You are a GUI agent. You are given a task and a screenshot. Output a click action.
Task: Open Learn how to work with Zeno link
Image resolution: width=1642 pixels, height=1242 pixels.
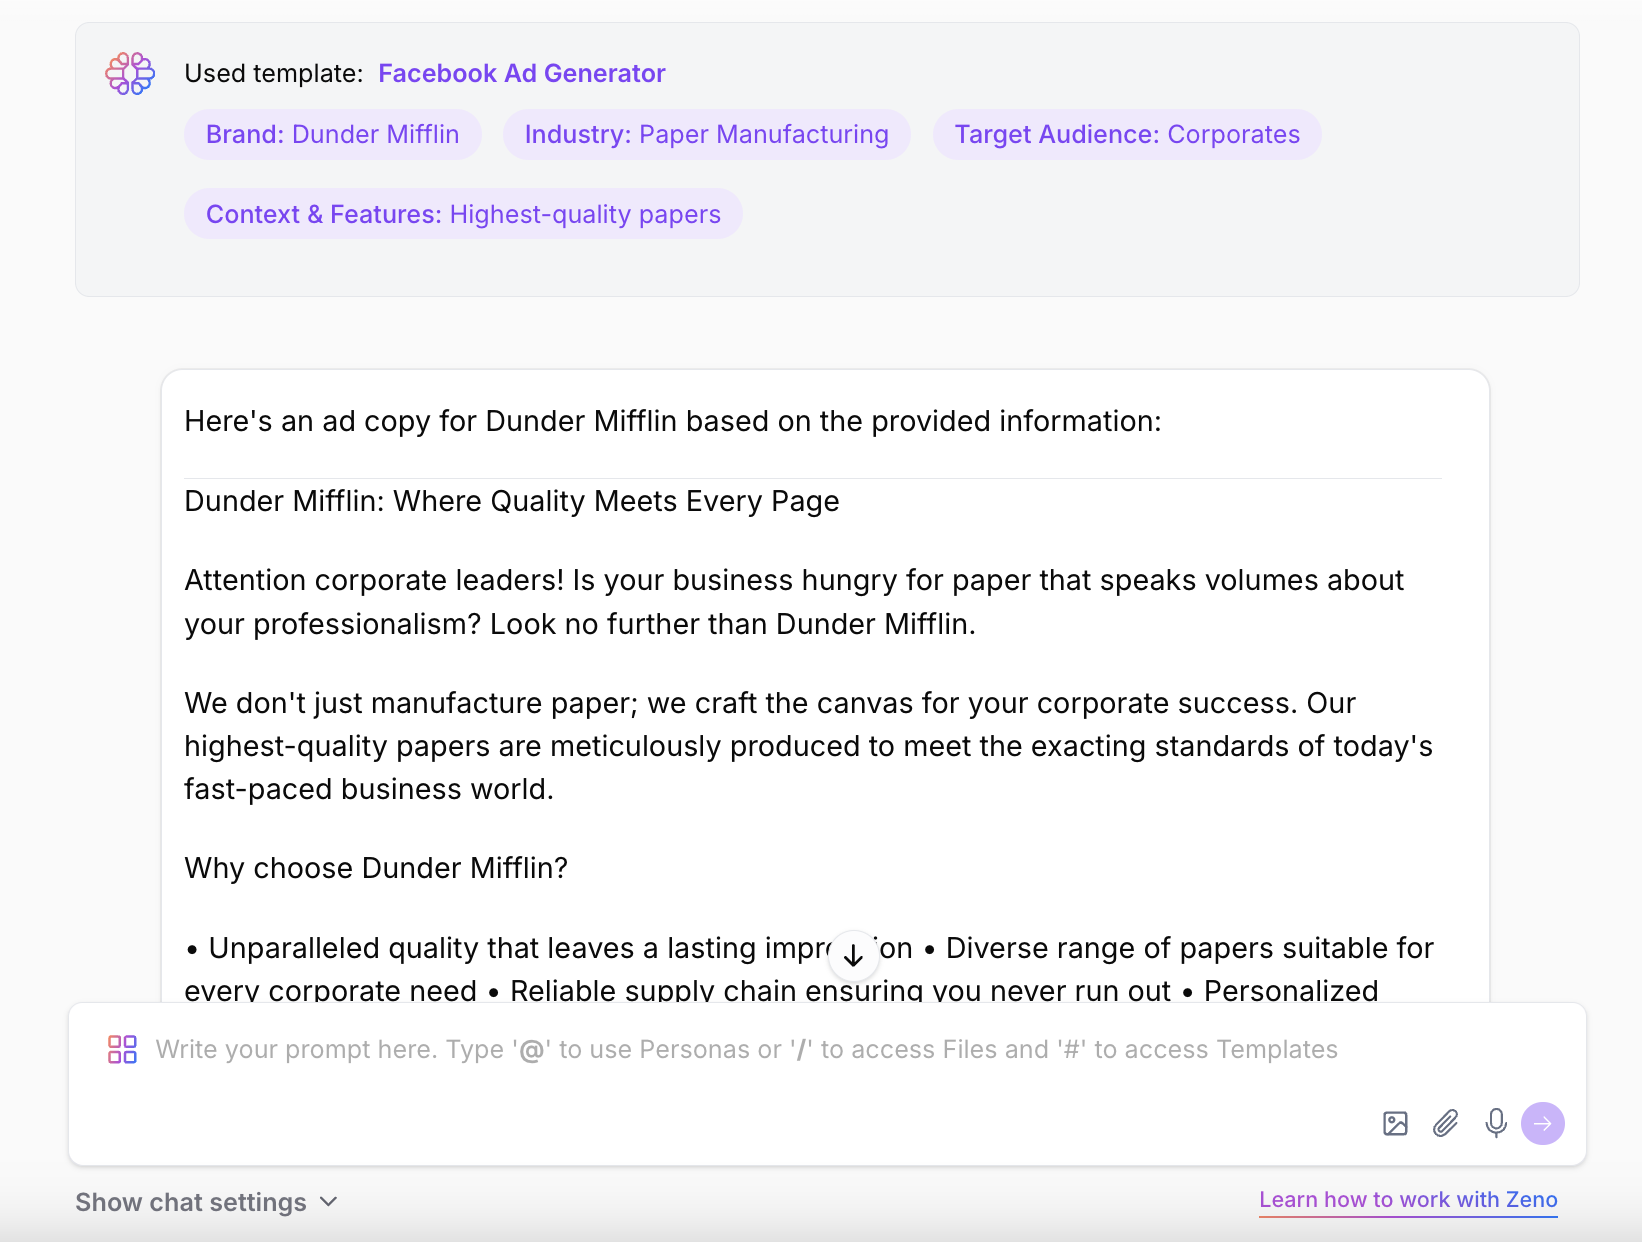click(1408, 1200)
